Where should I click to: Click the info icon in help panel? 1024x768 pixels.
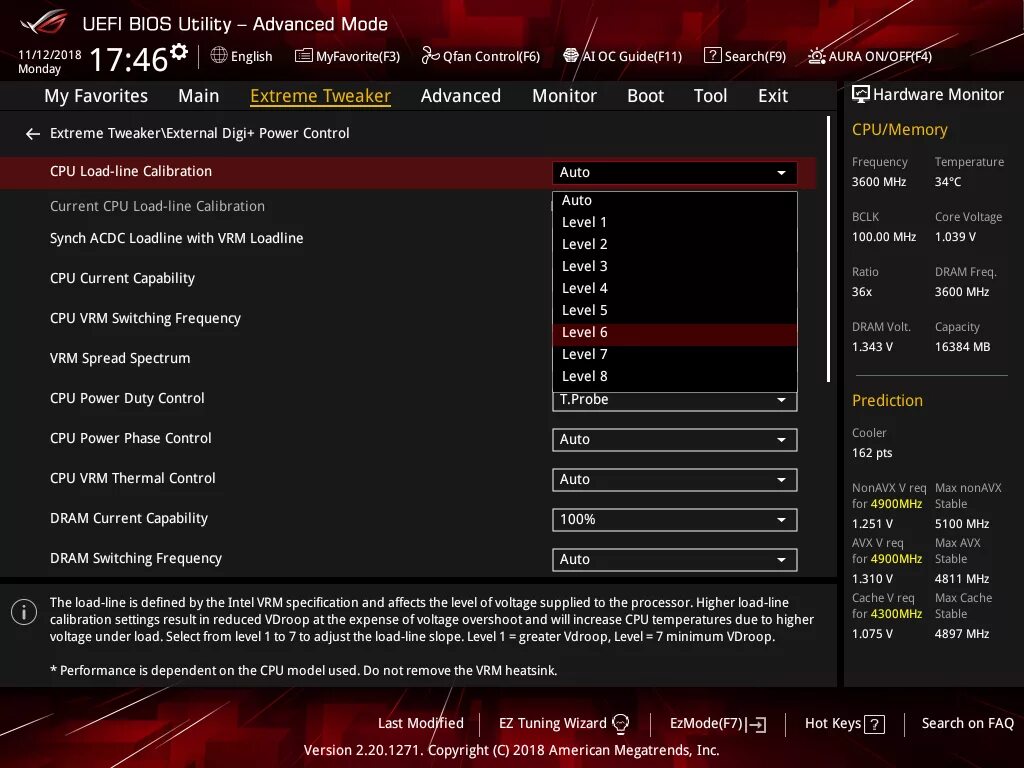coord(24,612)
